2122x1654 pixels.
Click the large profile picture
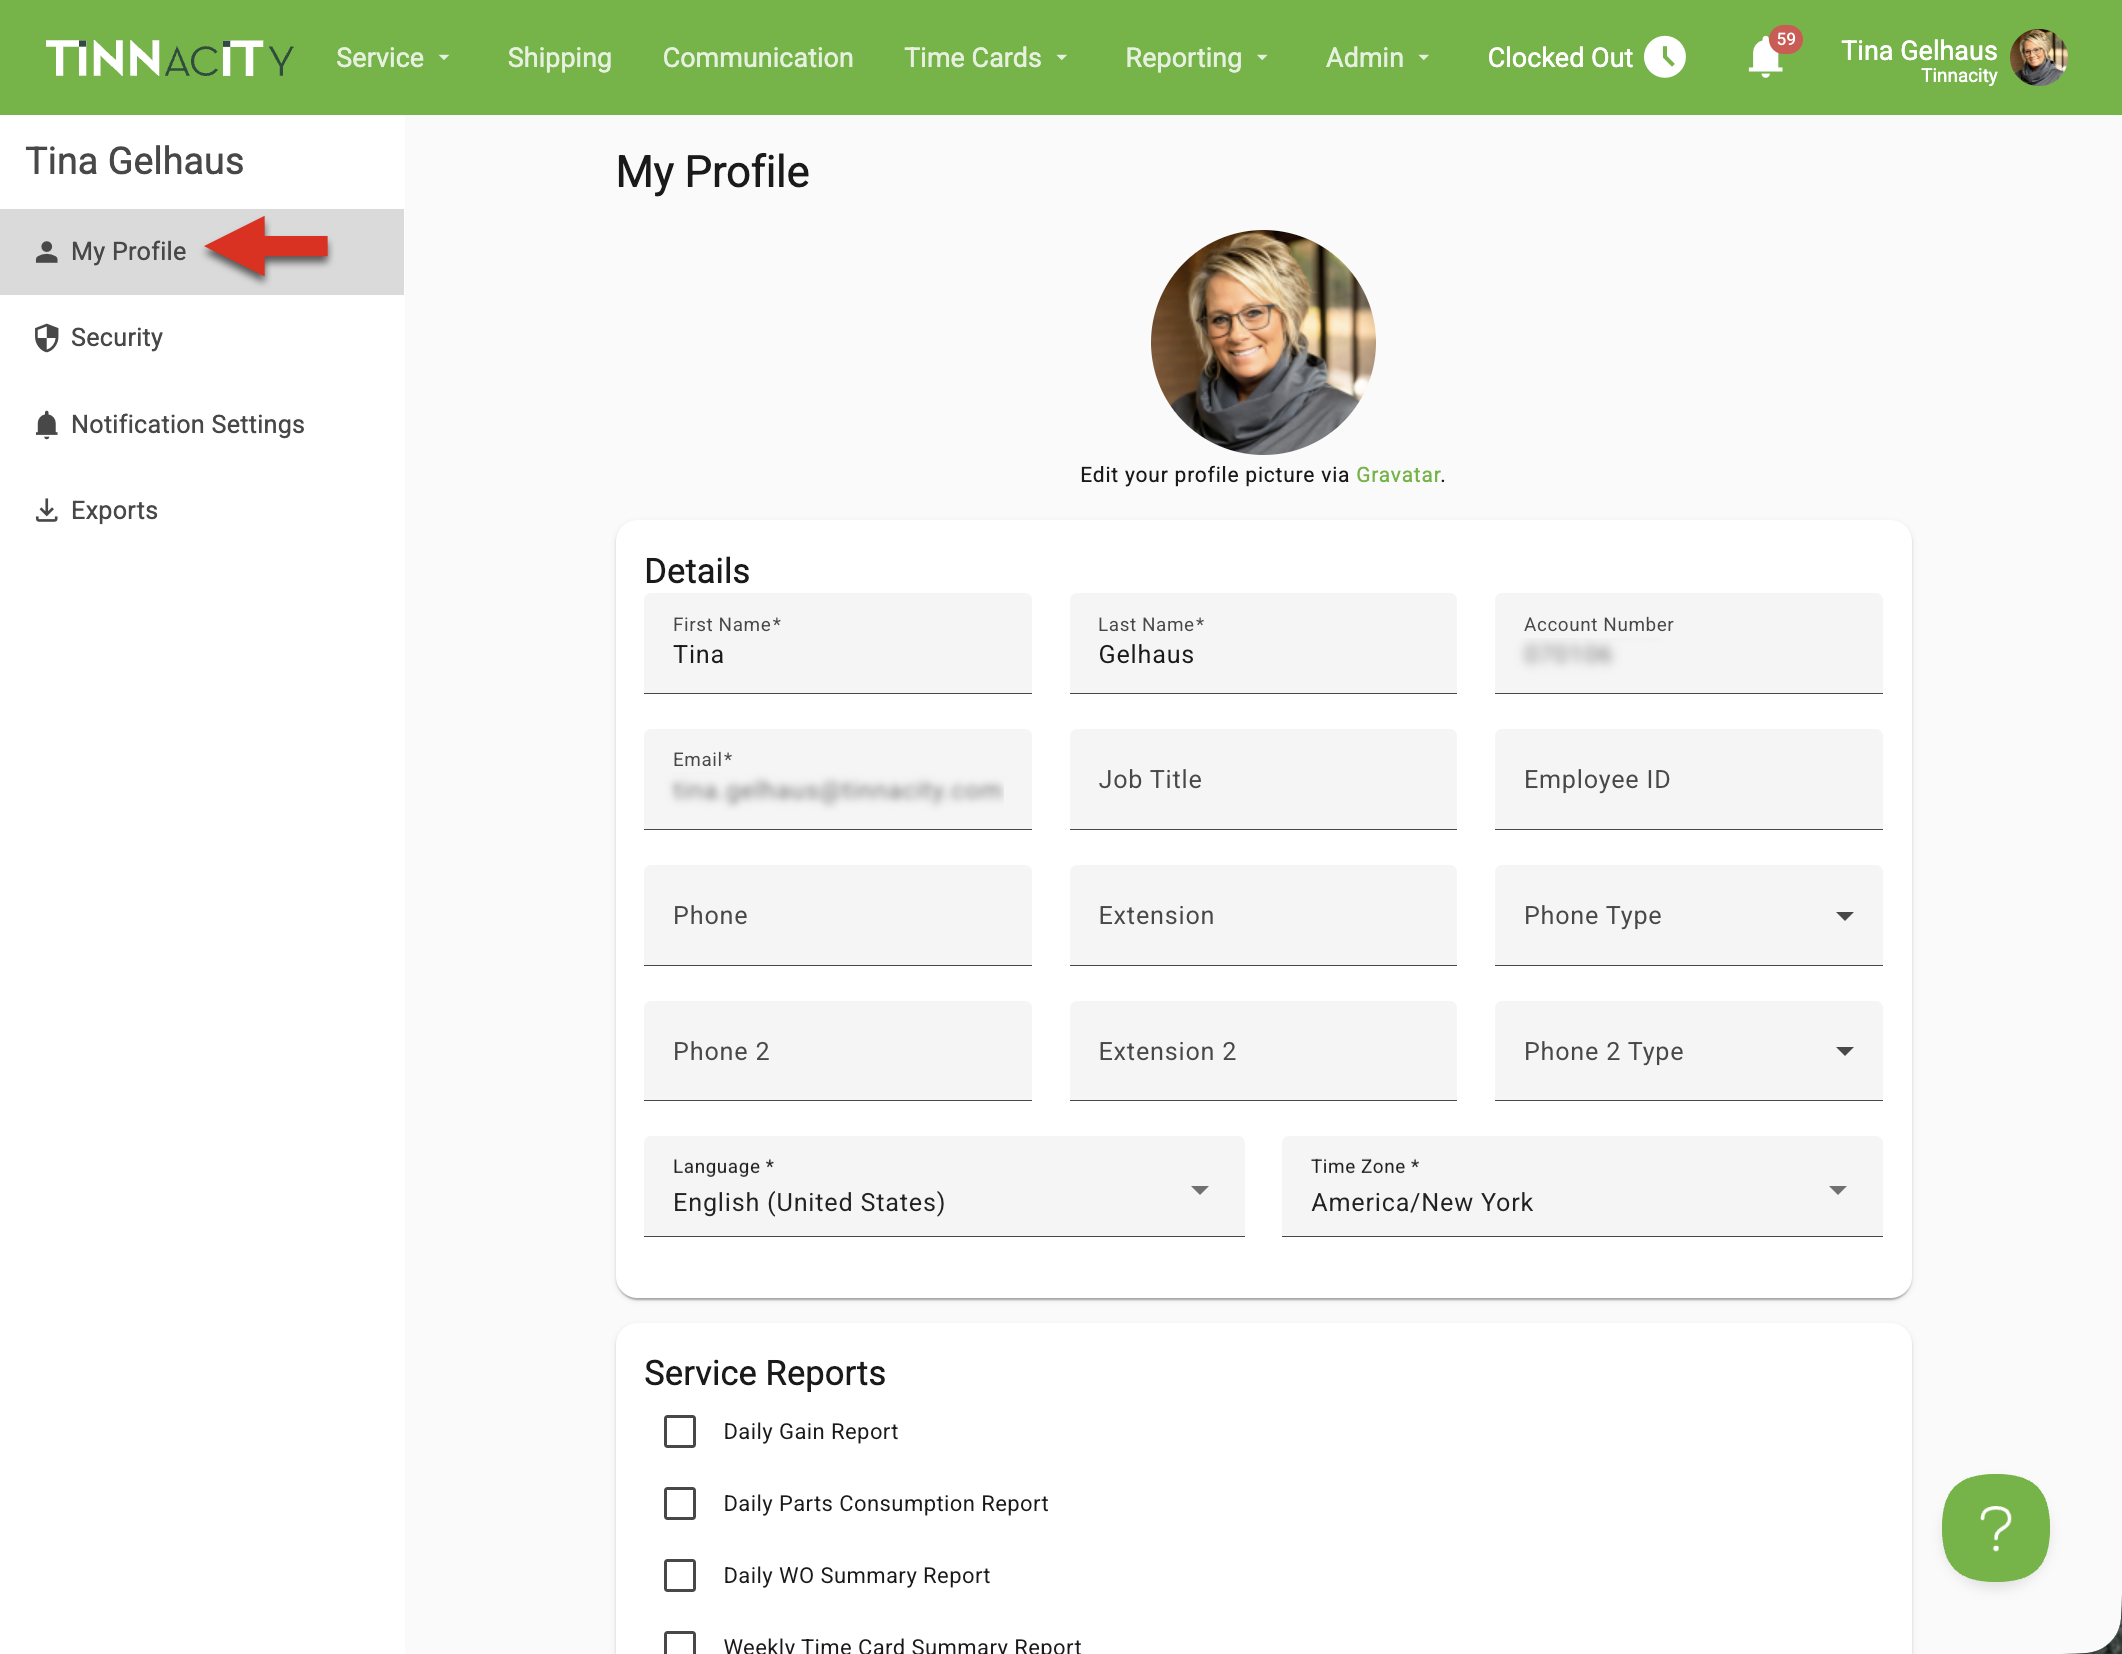(x=1263, y=342)
